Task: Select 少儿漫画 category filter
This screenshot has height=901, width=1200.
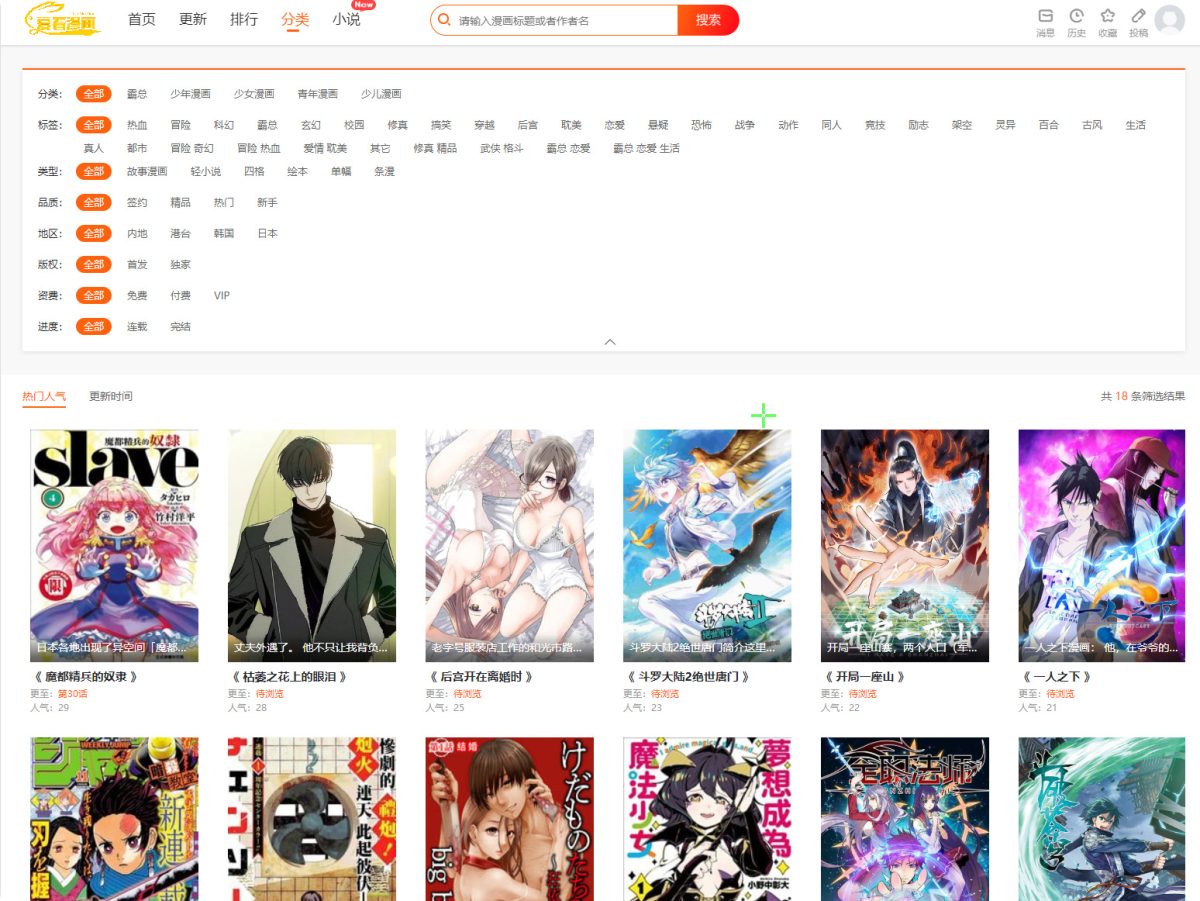Action: 381,94
